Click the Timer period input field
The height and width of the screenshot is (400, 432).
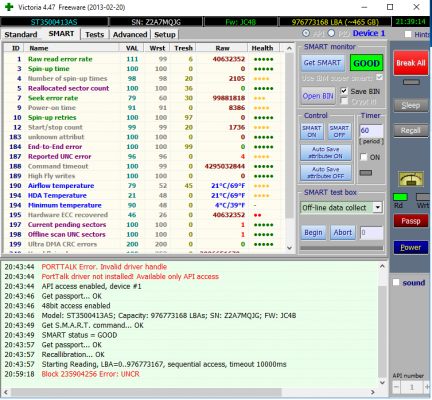click(371, 130)
